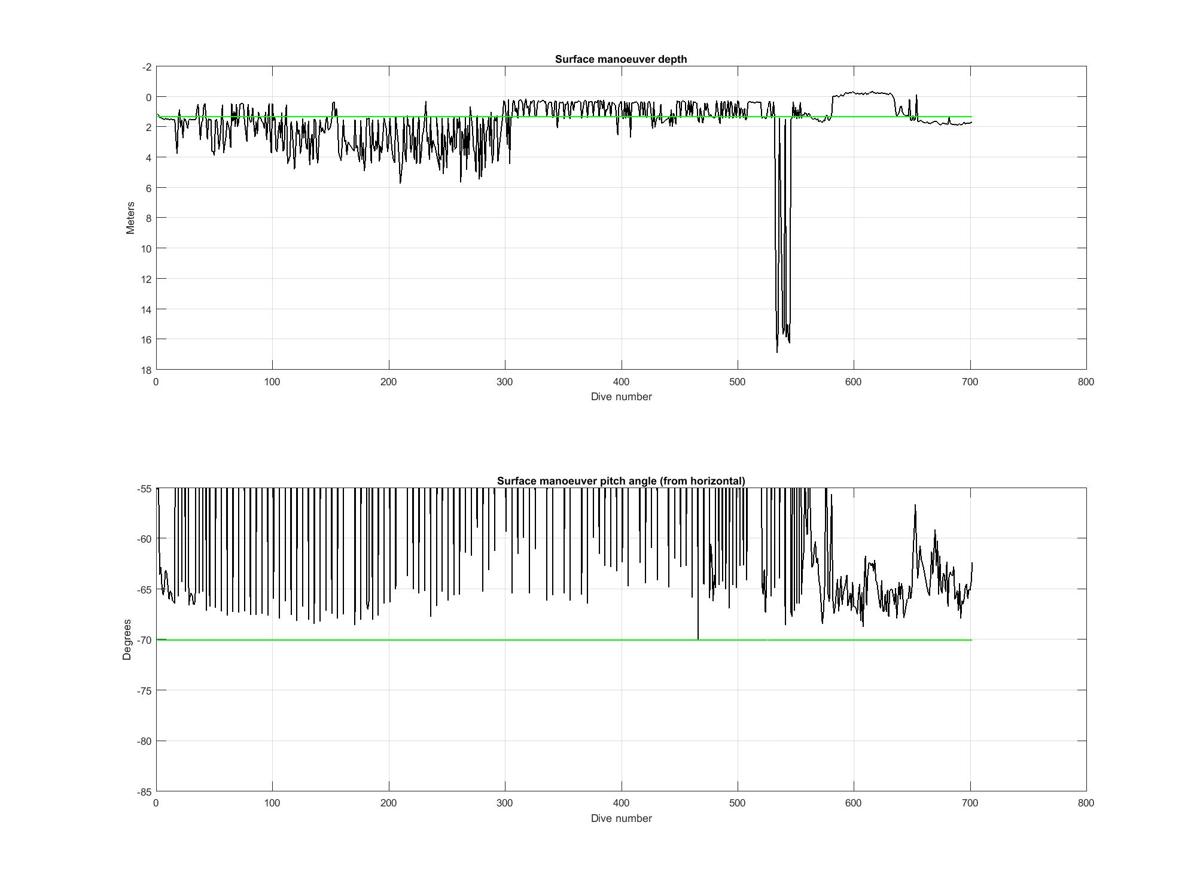Image resolution: width=1200 pixels, height=889 pixels.
Task: Click '600' on the pitch angle plot's dive axis
Action: 854,803
